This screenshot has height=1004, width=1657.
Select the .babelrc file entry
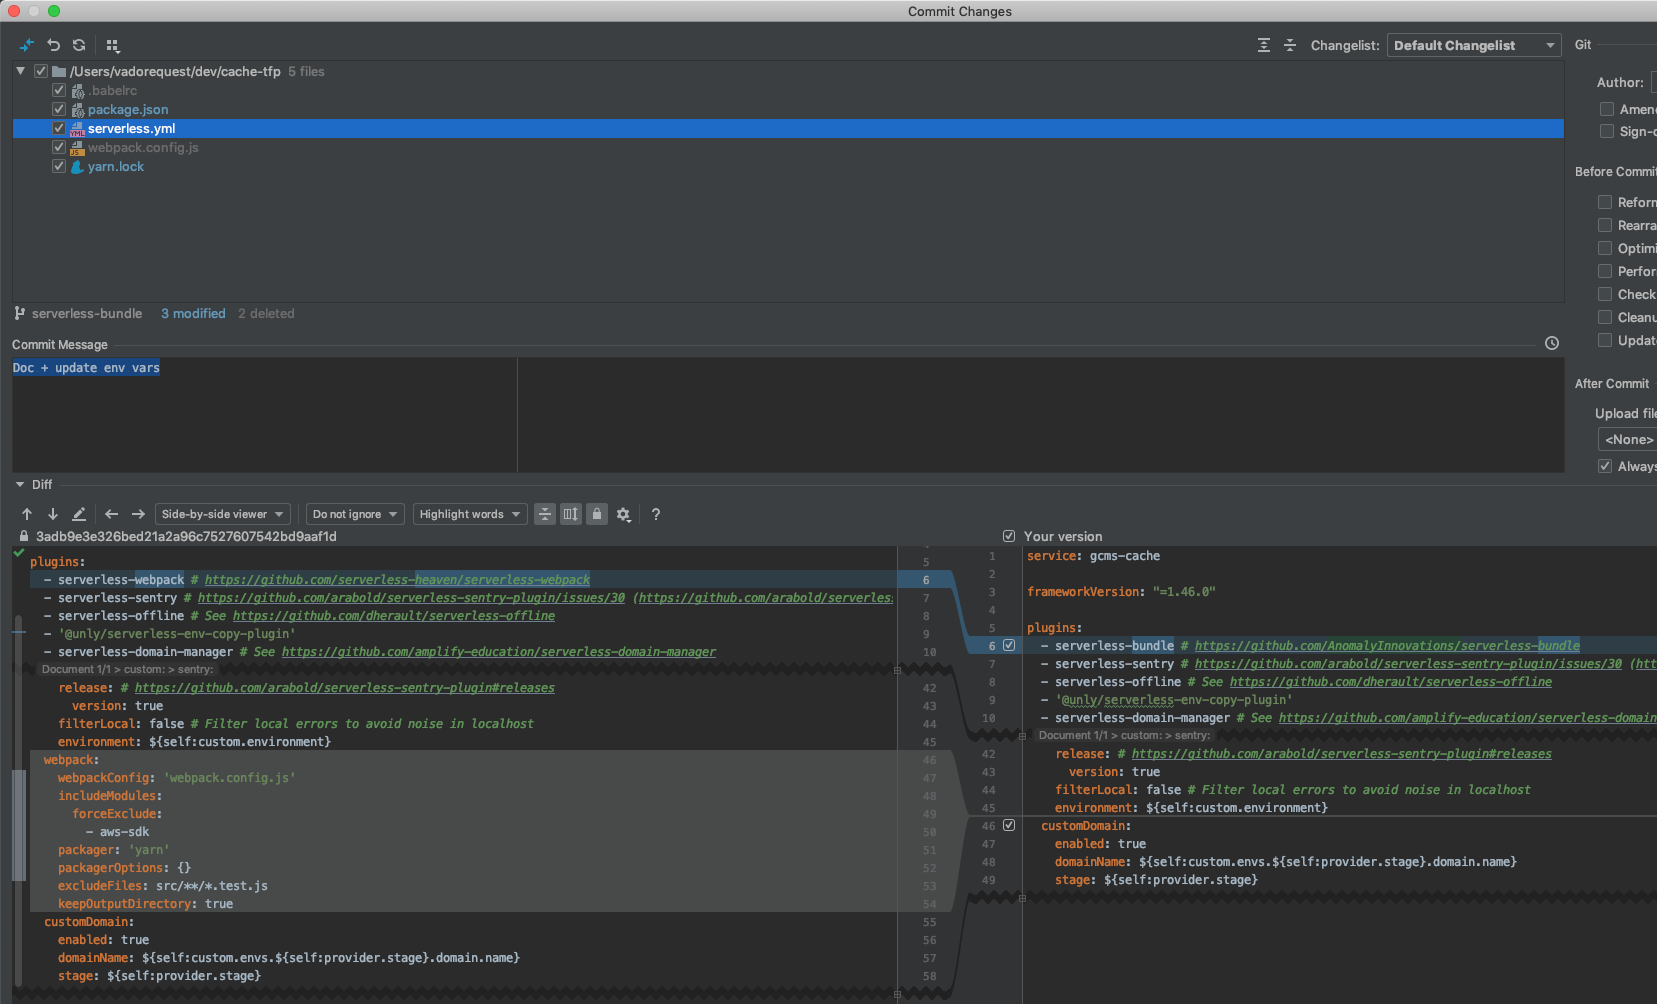coord(112,90)
